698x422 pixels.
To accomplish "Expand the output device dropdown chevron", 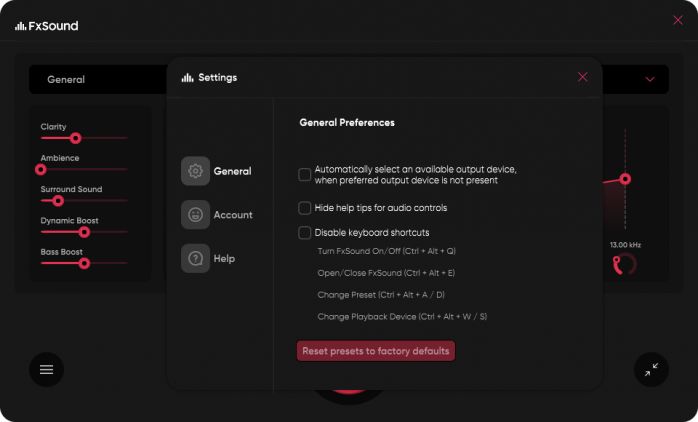I will pos(649,79).
